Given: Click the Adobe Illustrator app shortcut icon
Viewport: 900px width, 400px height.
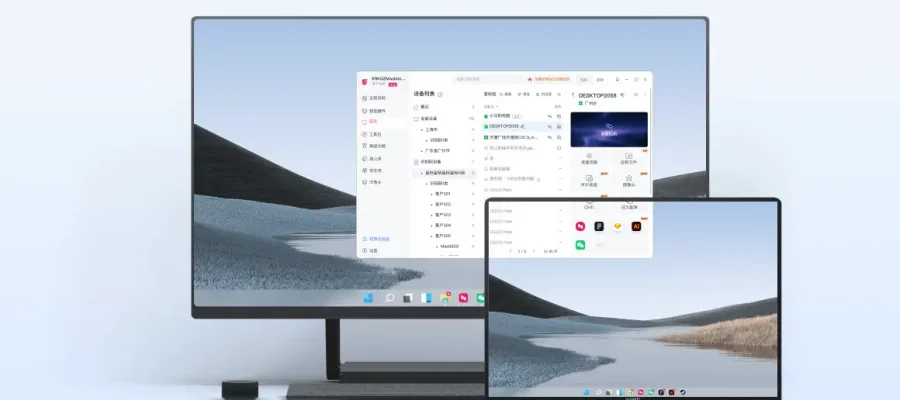Looking at the screenshot, I should tap(635, 227).
